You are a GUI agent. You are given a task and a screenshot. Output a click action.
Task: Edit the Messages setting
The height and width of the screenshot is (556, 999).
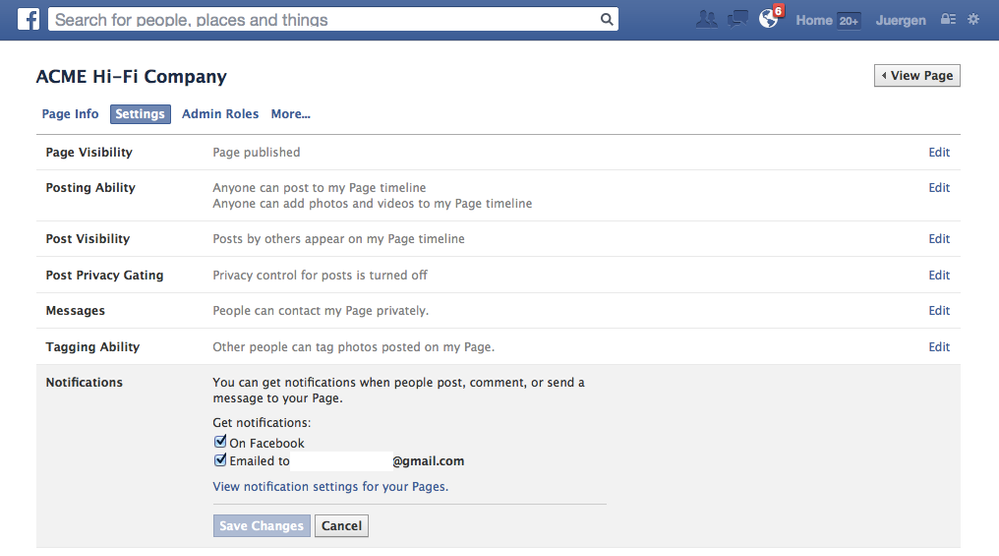click(939, 311)
